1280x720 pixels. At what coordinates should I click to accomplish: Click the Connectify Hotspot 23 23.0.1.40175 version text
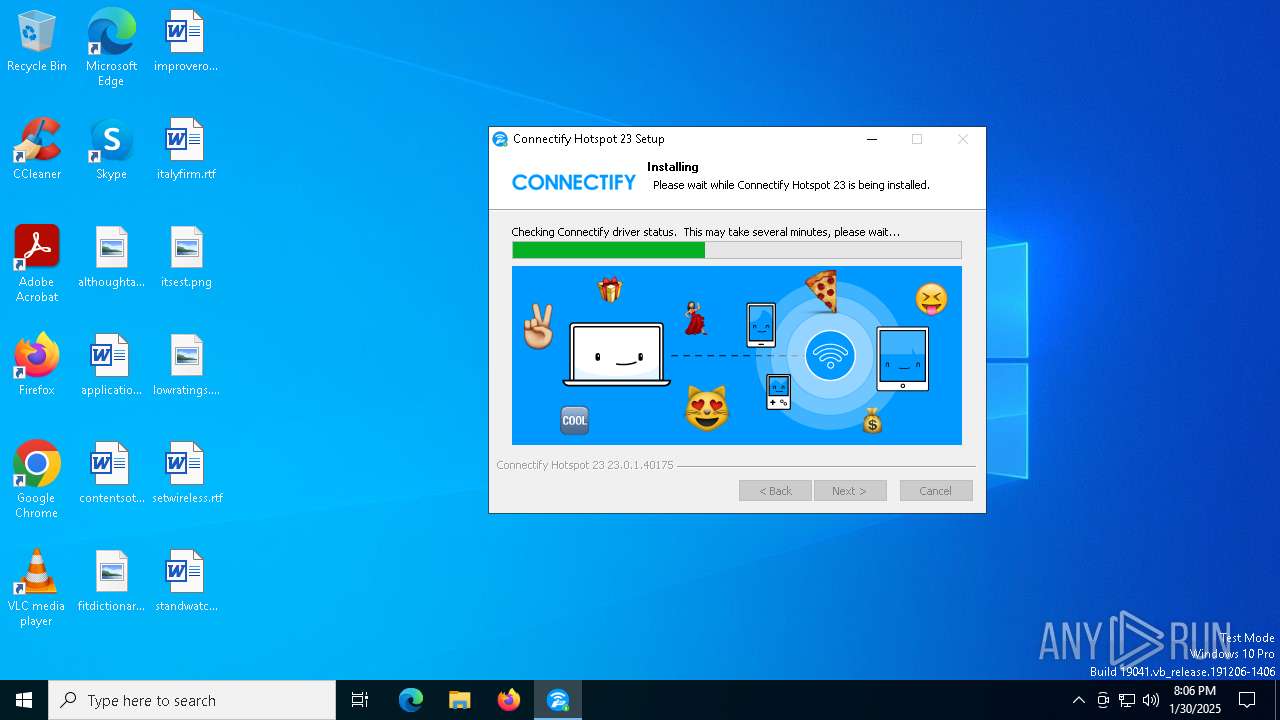coord(585,465)
